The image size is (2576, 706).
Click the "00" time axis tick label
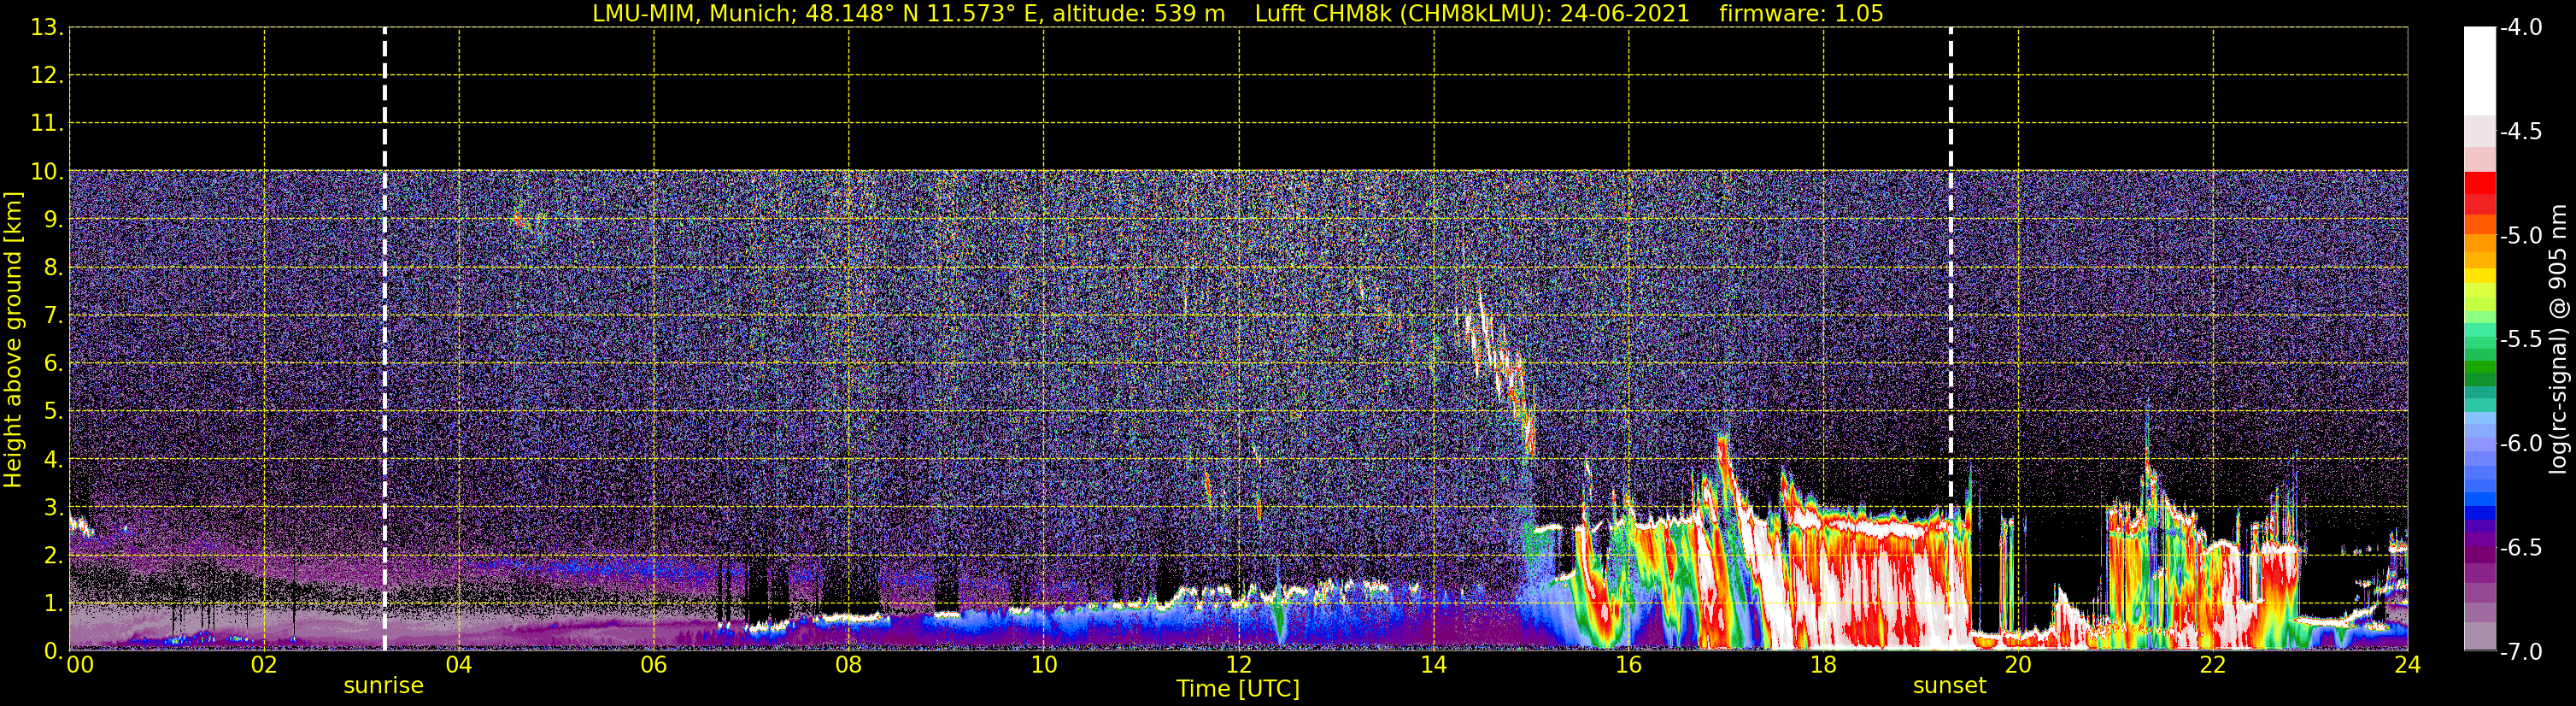[x=79, y=665]
